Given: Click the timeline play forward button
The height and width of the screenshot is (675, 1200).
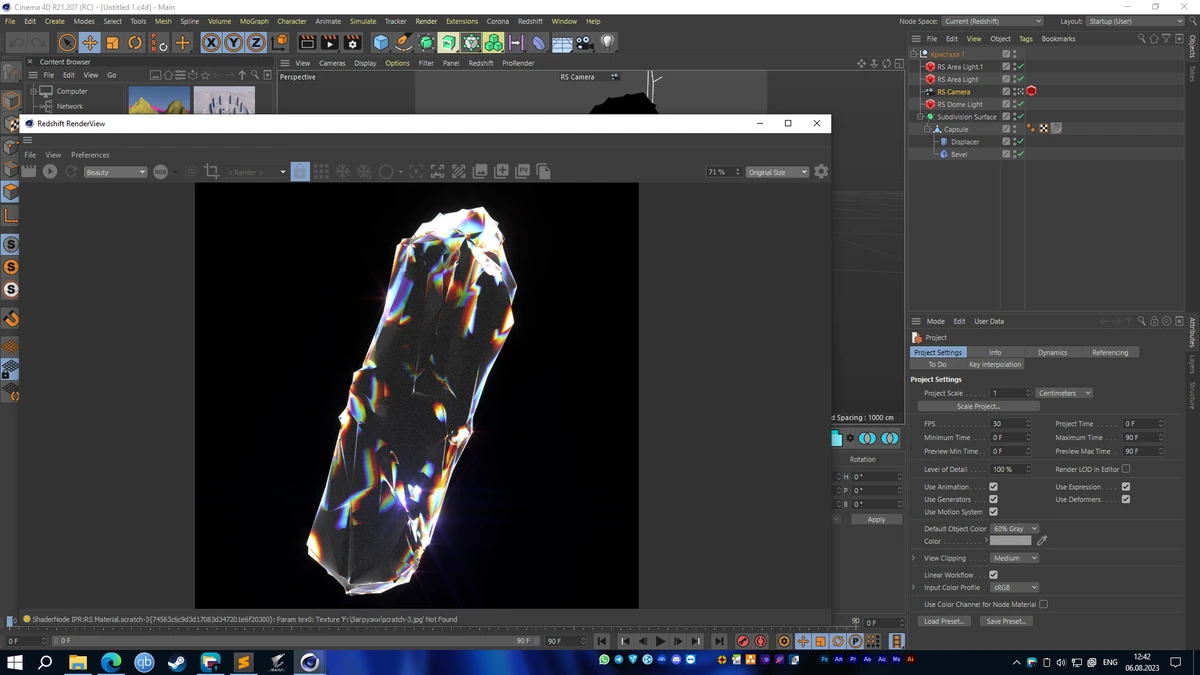Looking at the screenshot, I should (660, 641).
